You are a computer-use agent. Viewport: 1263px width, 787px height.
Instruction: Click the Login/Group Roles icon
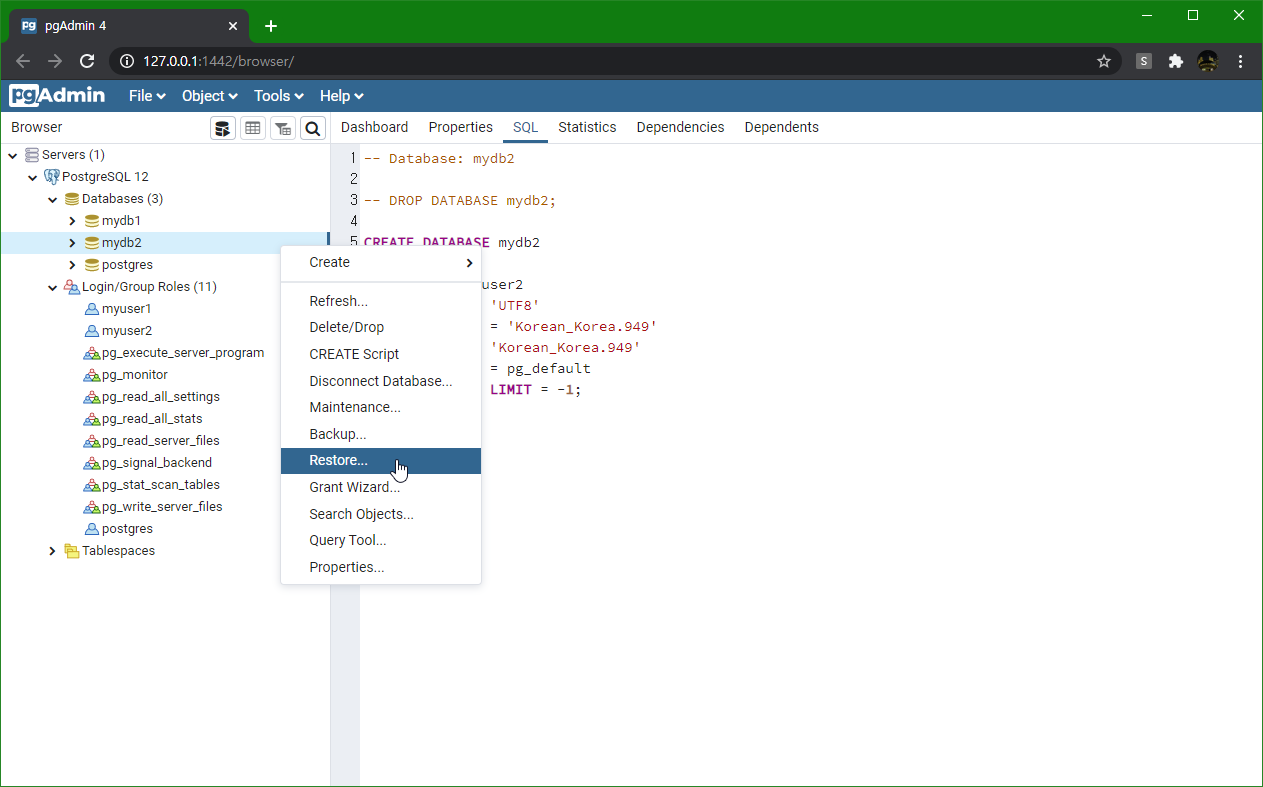72,287
